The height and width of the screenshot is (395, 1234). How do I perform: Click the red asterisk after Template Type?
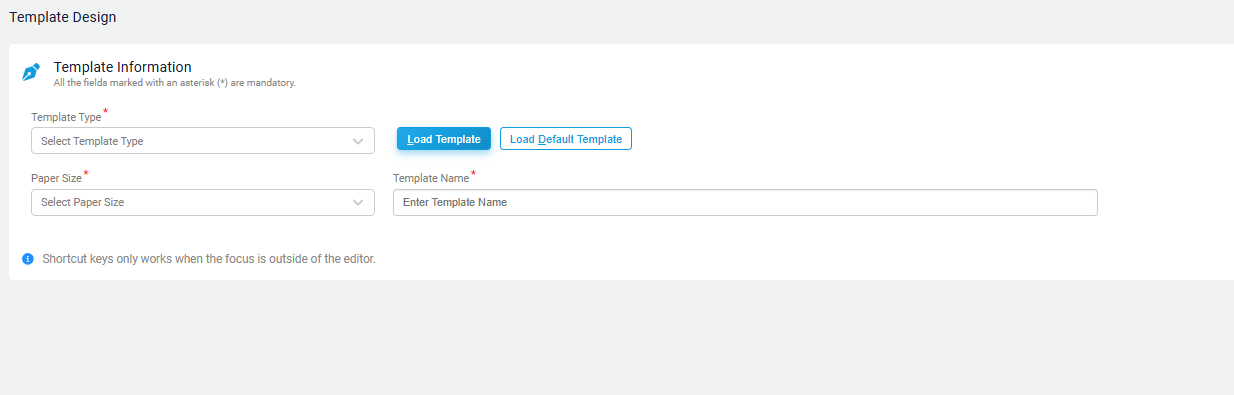(x=106, y=112)
